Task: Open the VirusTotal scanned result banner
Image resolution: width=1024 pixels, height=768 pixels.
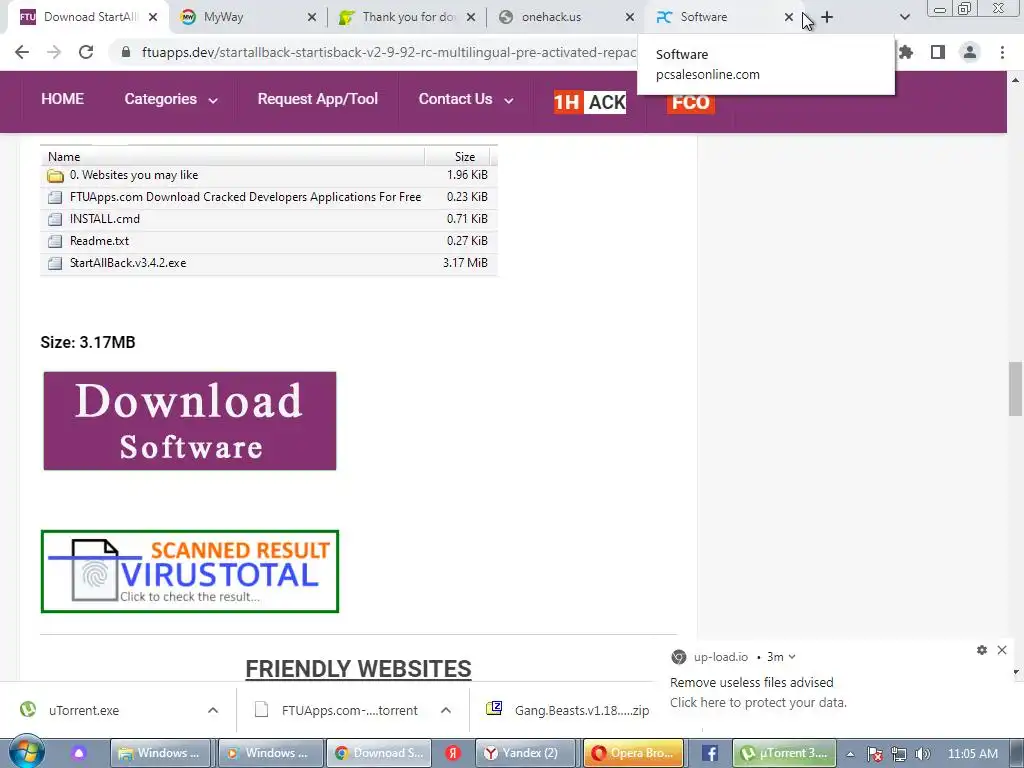Action: coord(190,571)
